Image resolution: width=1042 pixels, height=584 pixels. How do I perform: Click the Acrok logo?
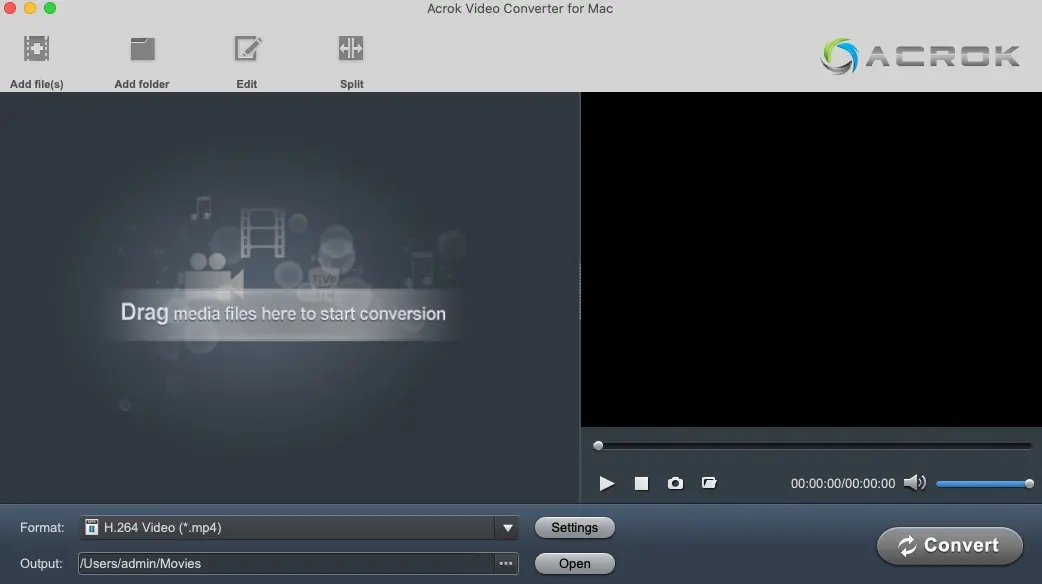[x=919, y=56]
